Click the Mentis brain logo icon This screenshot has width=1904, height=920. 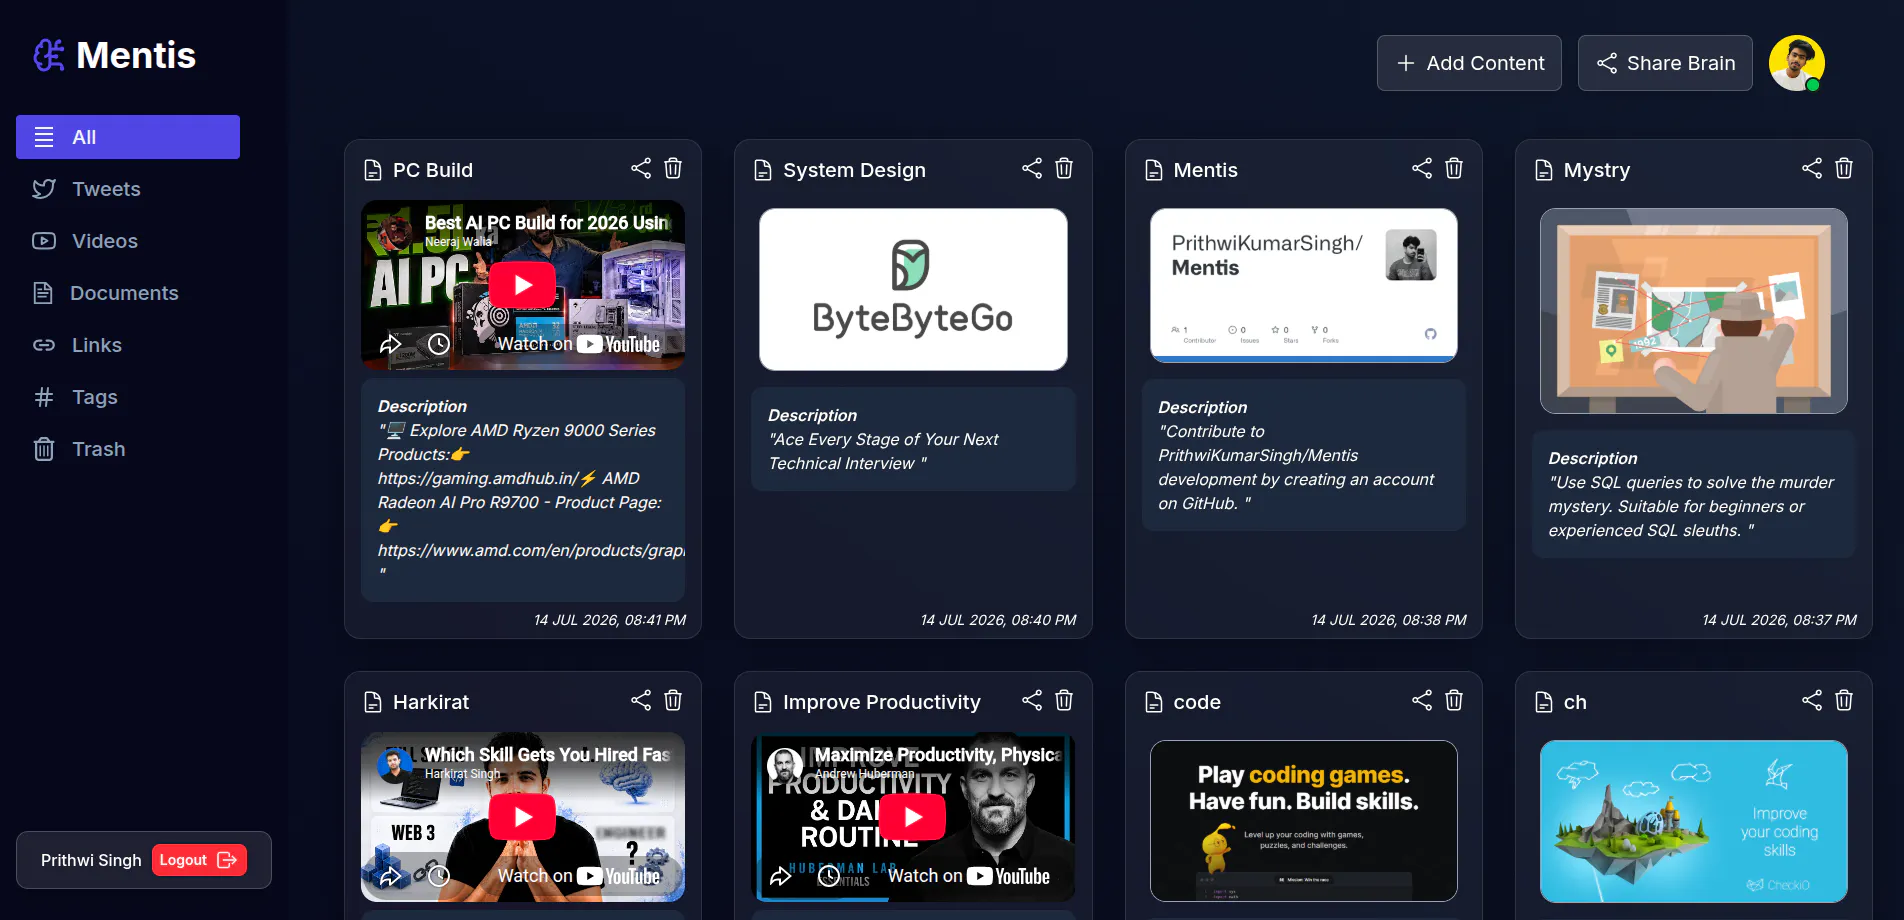tap(49, 55)
